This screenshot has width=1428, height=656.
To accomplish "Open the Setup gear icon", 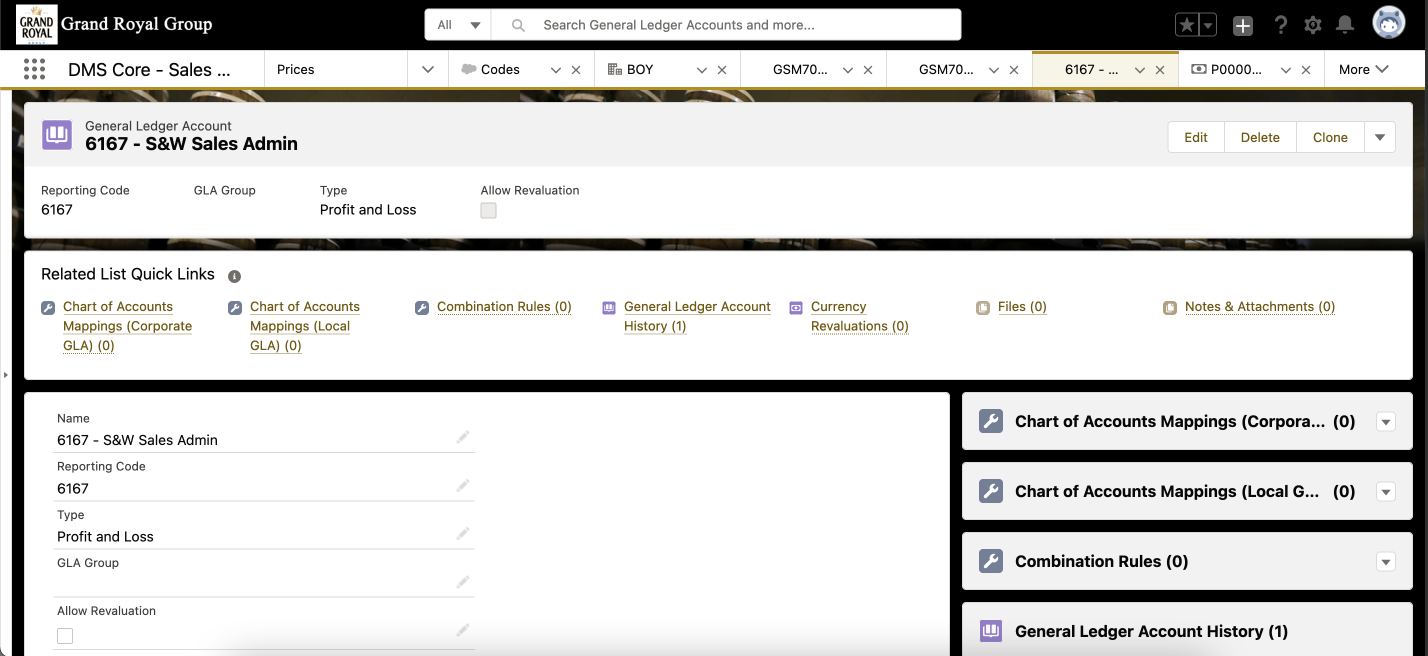I will (x=1313, y=25).
